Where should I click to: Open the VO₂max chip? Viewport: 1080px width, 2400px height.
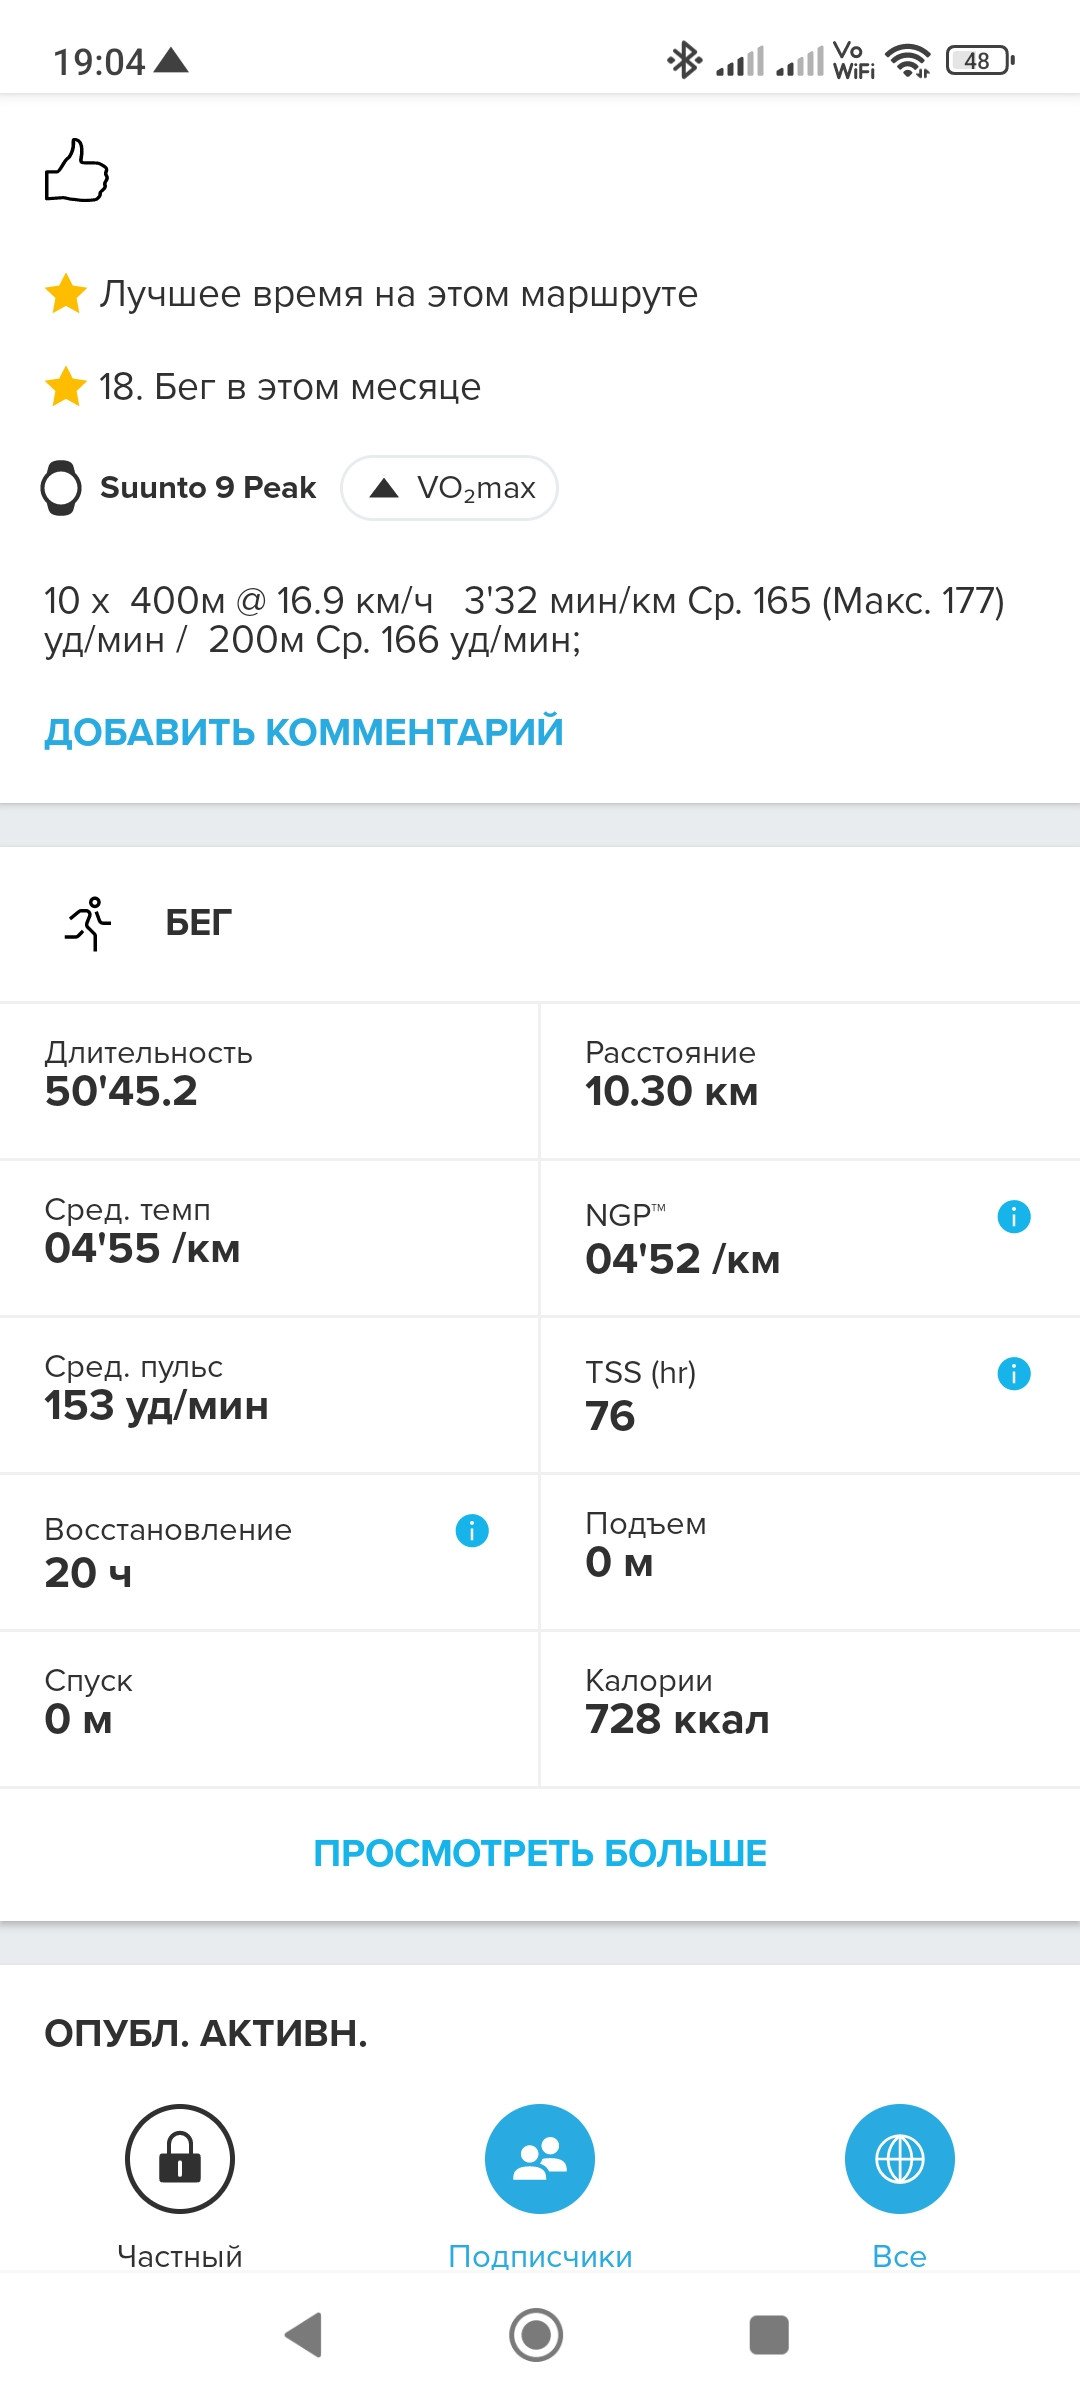[449, 488]
